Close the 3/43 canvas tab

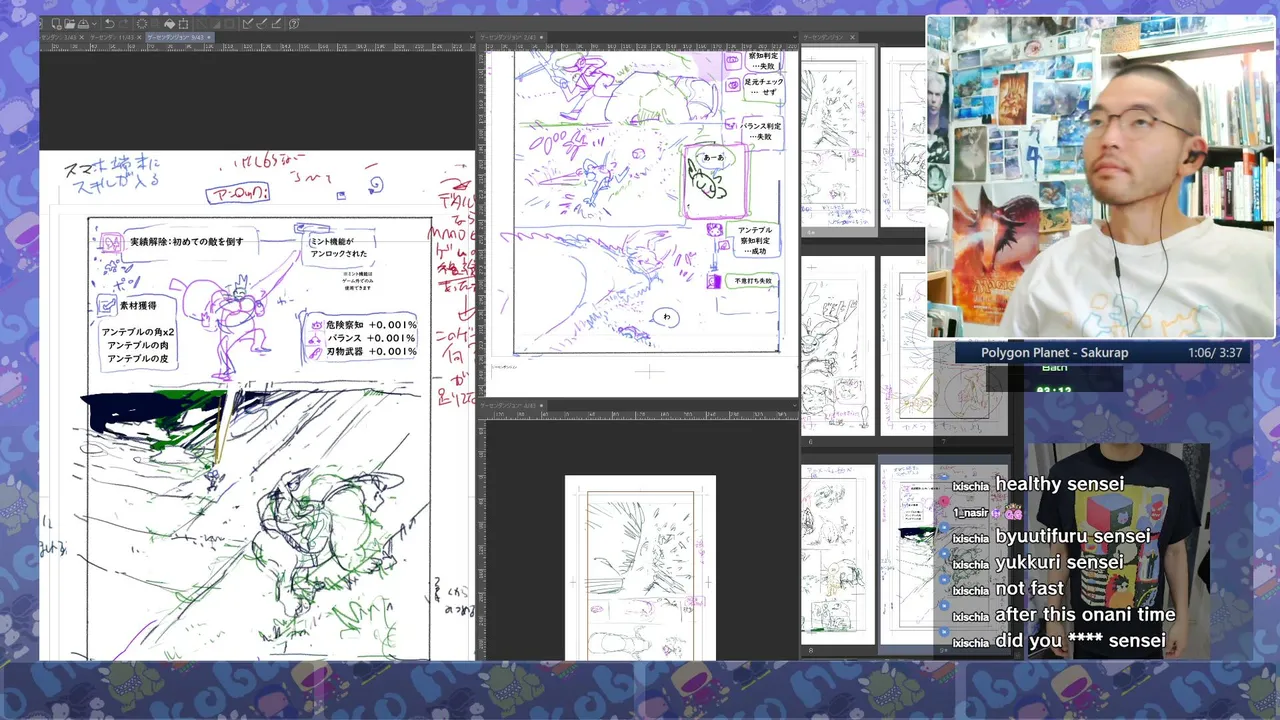point(82,37)
